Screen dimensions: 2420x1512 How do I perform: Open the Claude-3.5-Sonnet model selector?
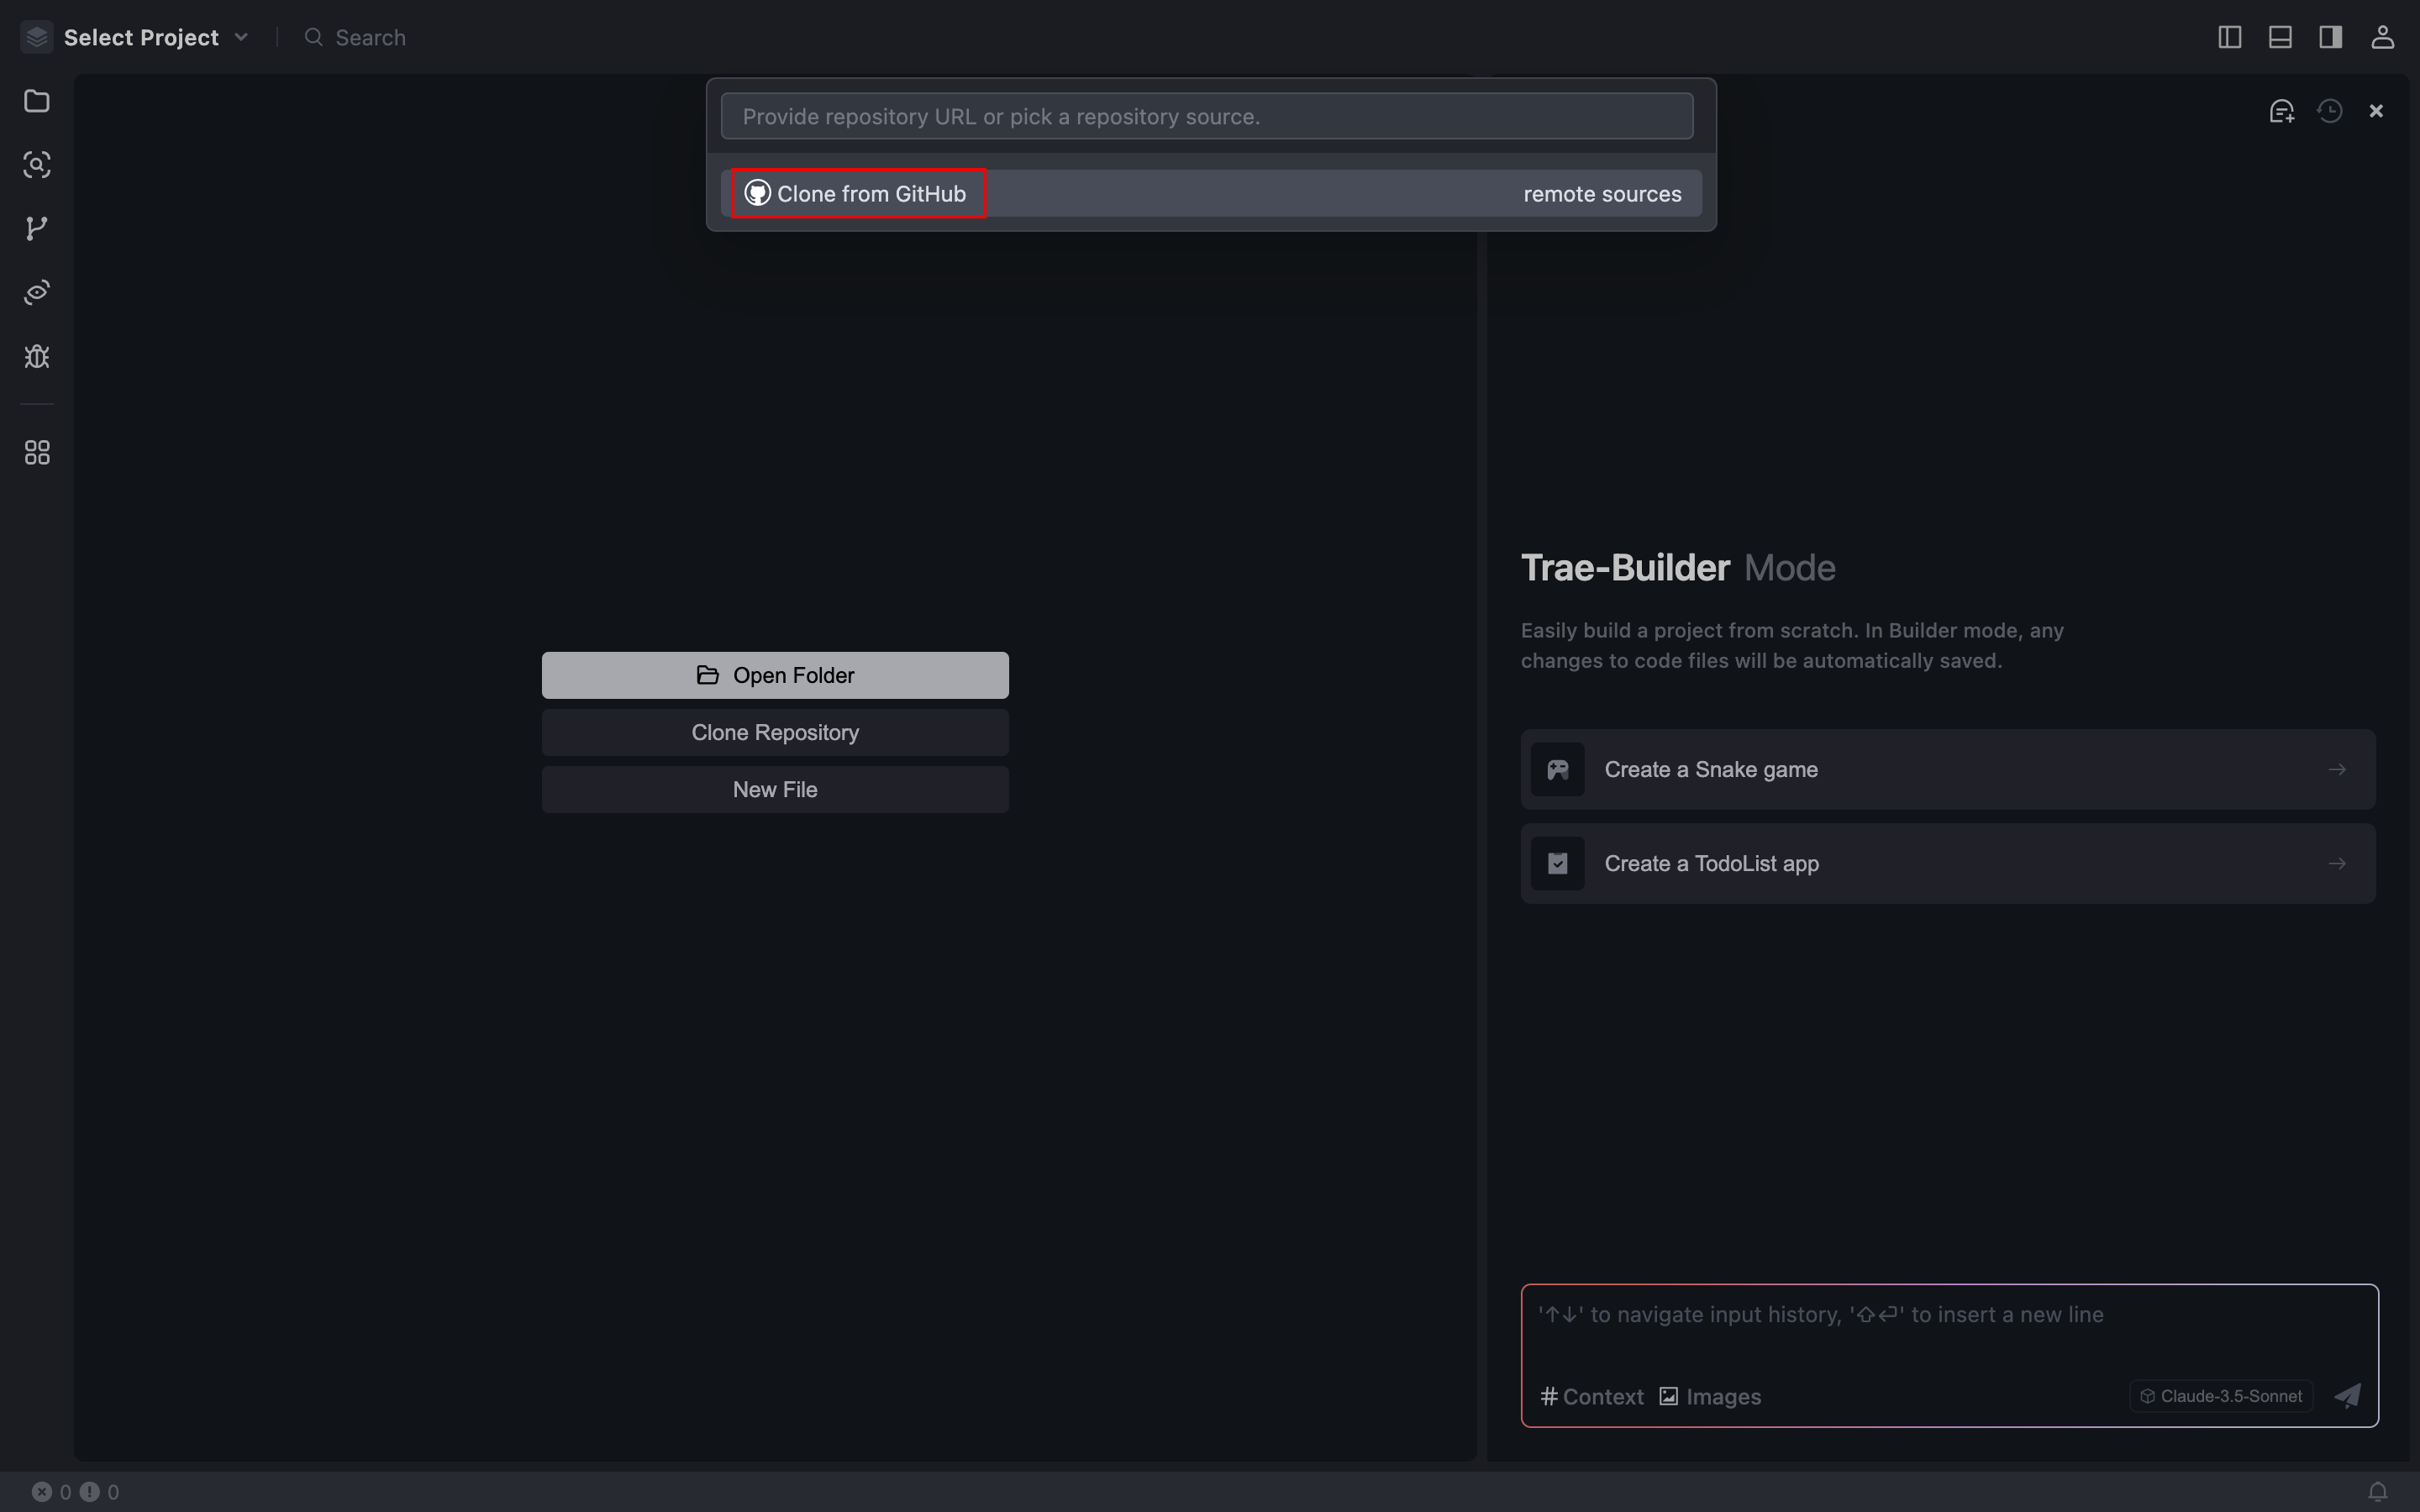tap(2221, 1396)
